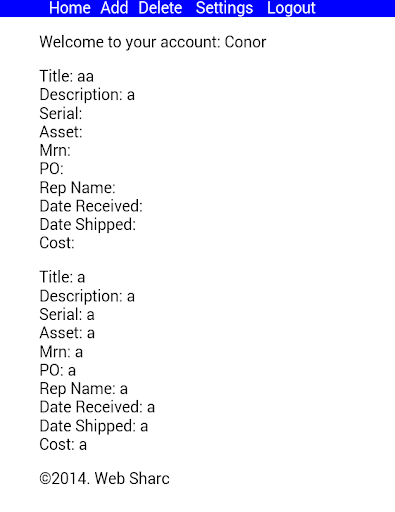
Task: Choose Delete from the top menu
Action: tap(160, 8)
